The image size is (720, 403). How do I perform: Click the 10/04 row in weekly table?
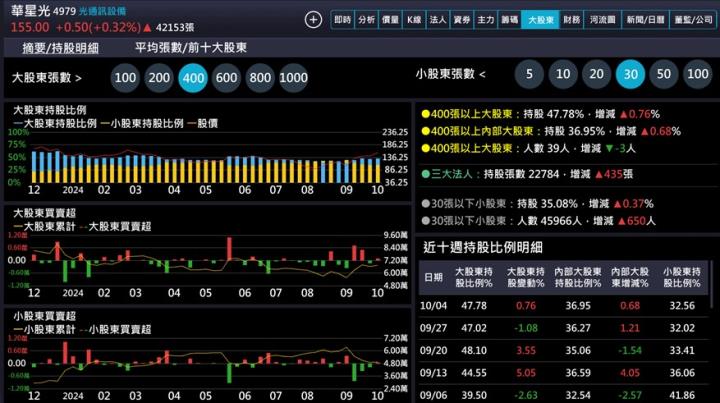(x=565, y=306)
